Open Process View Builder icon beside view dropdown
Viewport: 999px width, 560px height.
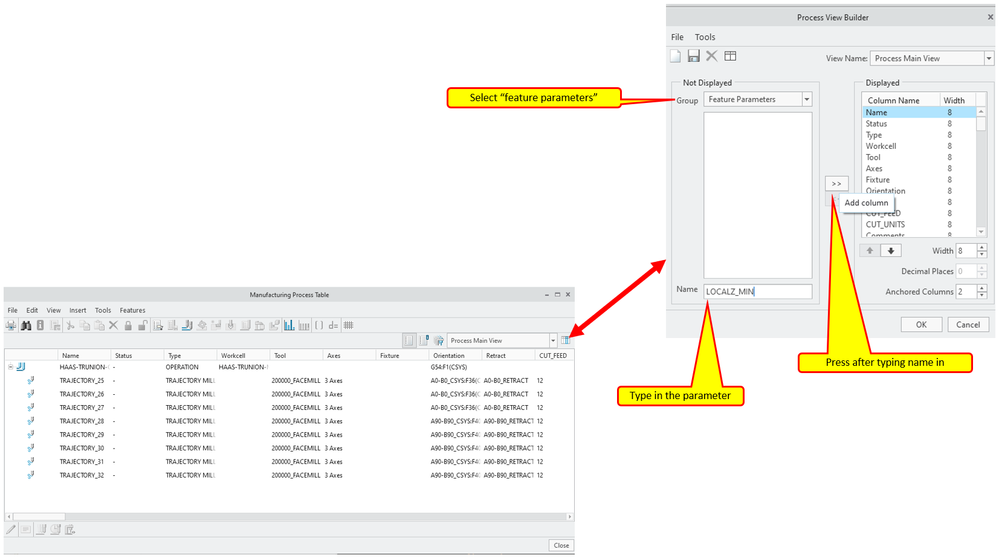(x=565, y=341)
